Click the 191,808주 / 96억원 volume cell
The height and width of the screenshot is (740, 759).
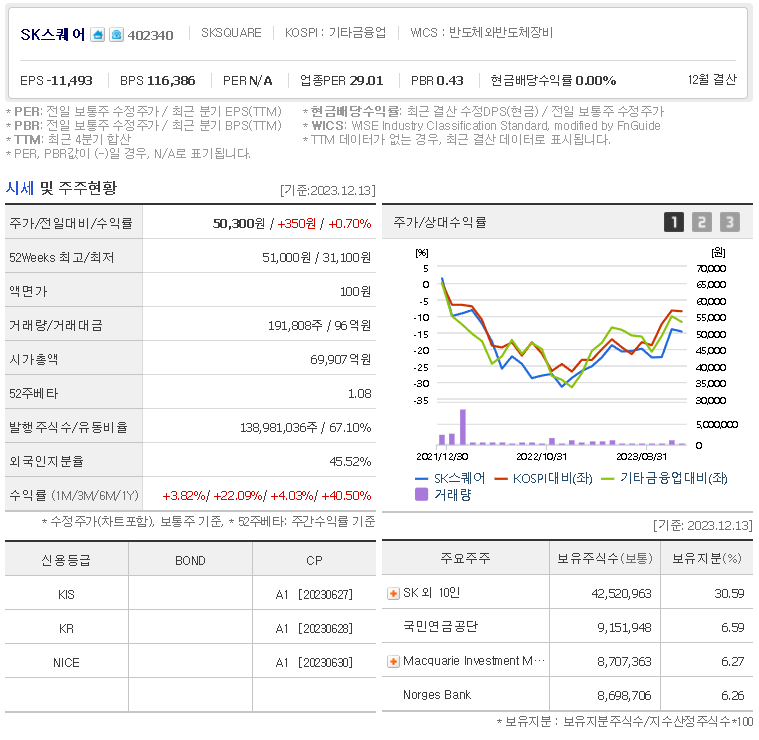(319, 326)
